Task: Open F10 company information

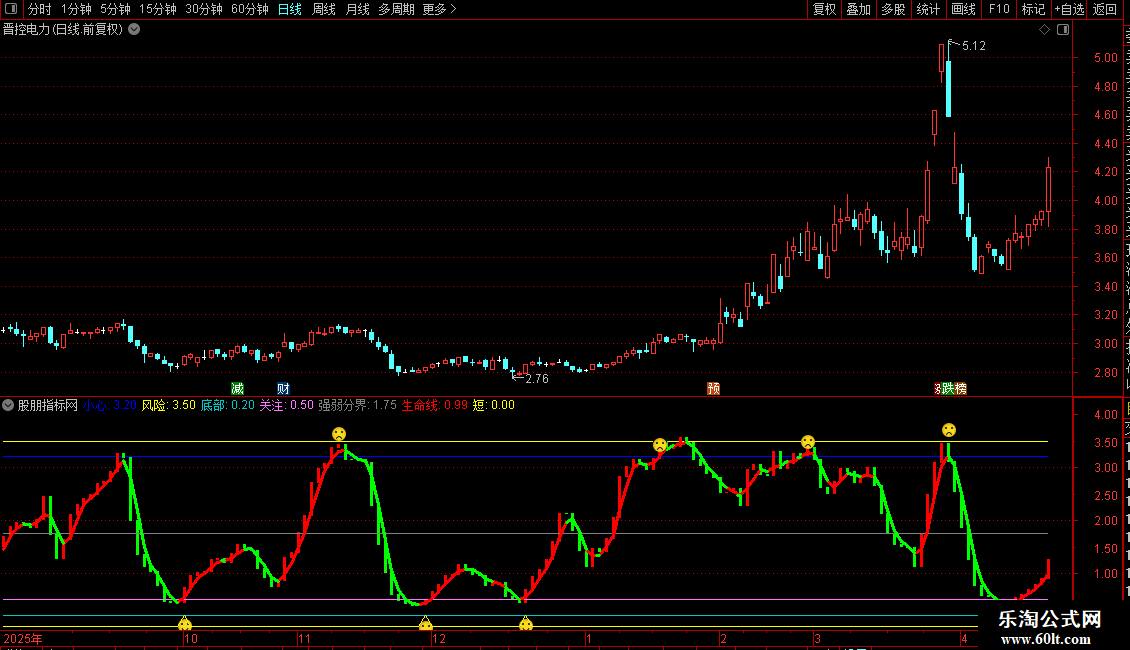Action: point(999,9)
